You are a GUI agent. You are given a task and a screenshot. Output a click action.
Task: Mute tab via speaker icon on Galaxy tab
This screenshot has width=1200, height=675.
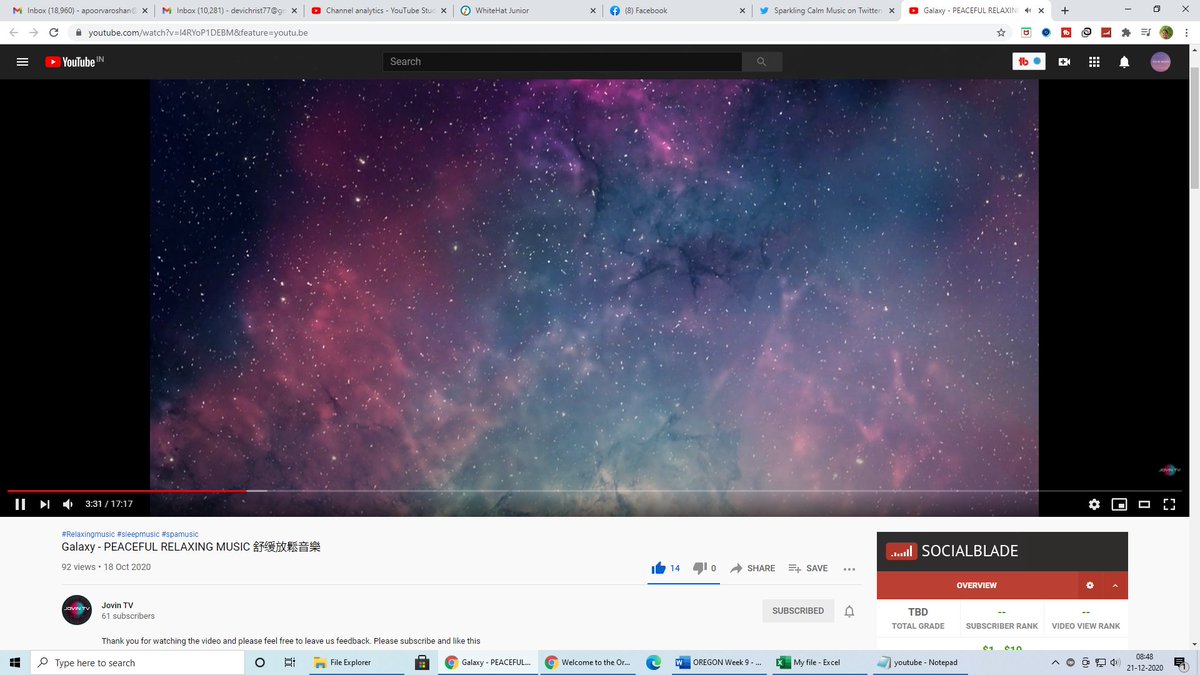(1028, 10)
